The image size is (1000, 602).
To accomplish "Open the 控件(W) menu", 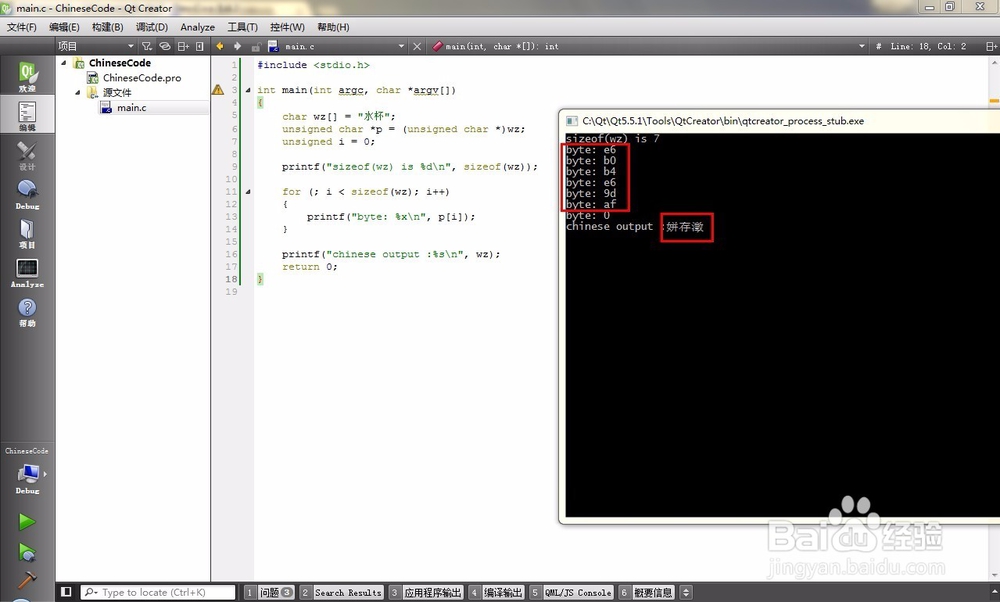I will click(x=287, y=27).
